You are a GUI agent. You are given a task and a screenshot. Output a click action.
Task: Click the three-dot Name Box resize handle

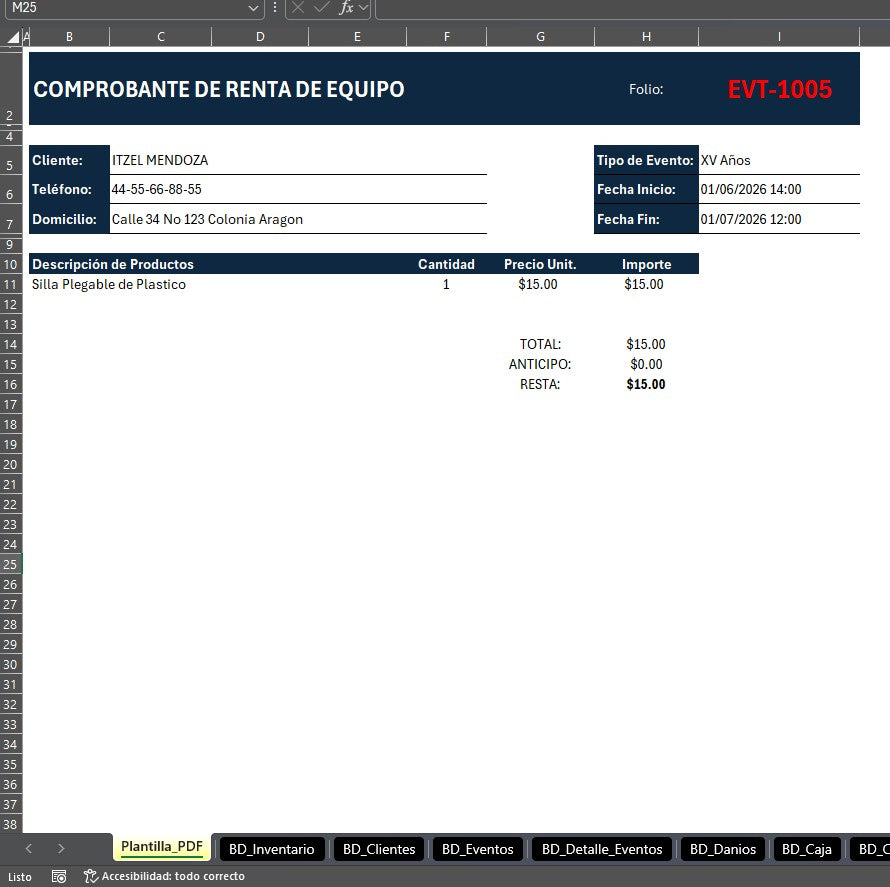(275, 8)
